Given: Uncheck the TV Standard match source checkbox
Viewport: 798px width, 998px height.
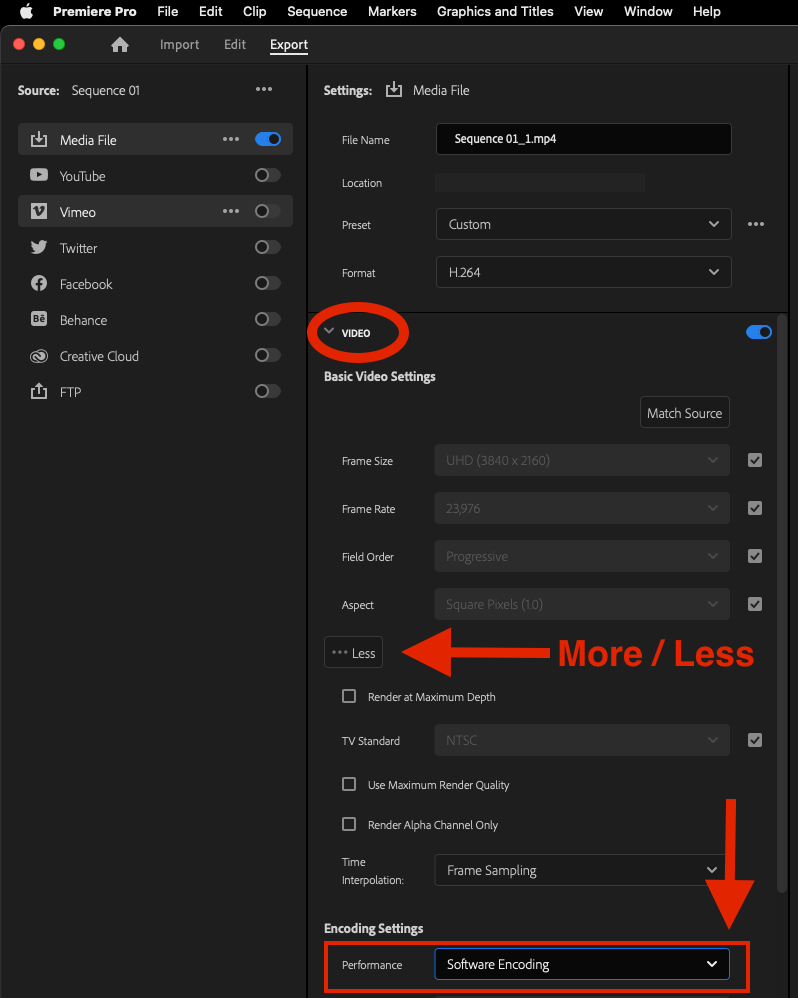Looking at the screenshot, I should pos(755,740).
